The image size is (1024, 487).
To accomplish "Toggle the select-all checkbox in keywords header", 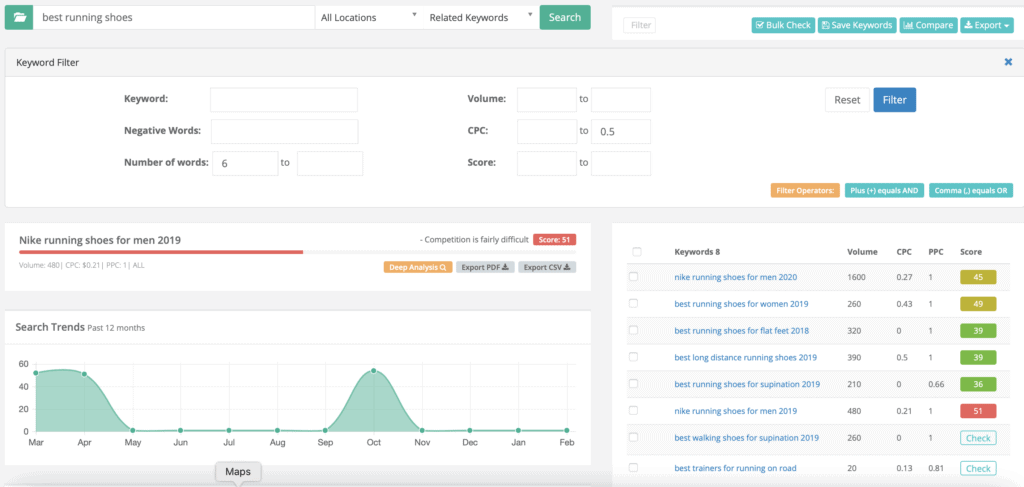I will coord(637,252).
